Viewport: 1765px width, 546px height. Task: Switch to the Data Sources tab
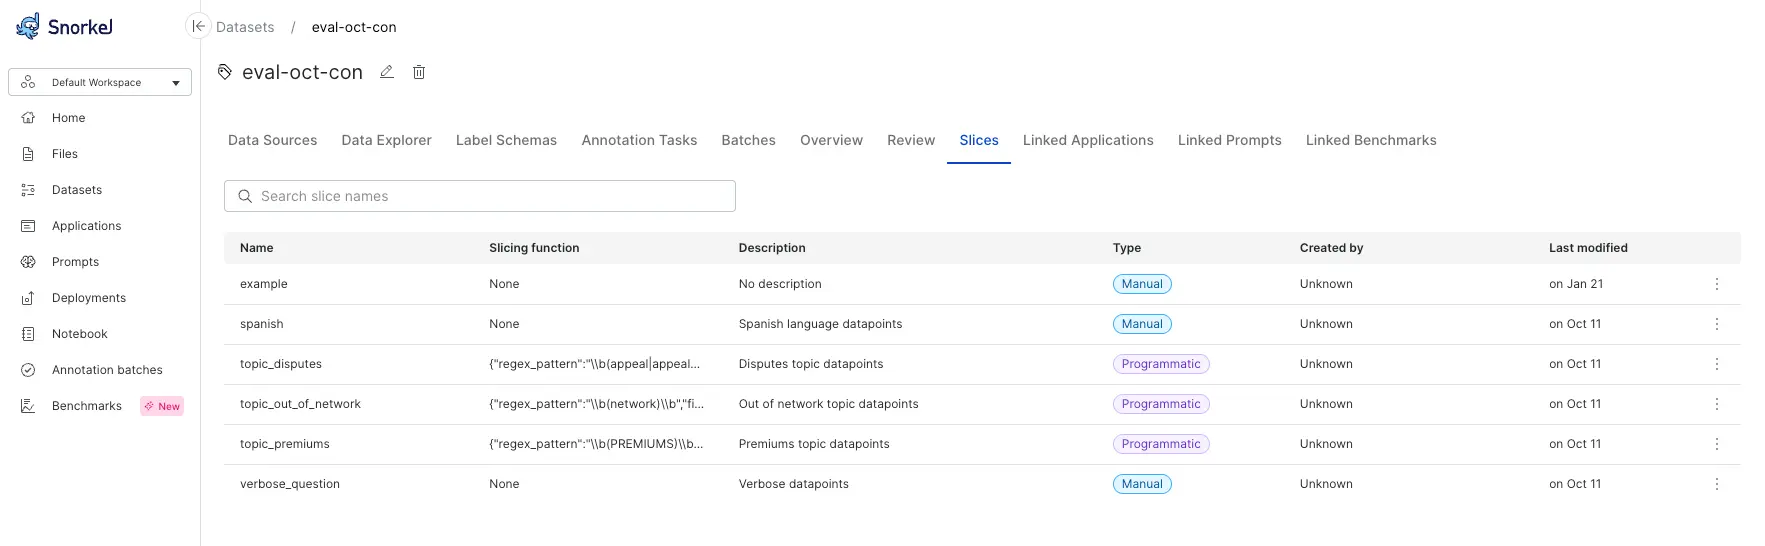tap(272, 140)
